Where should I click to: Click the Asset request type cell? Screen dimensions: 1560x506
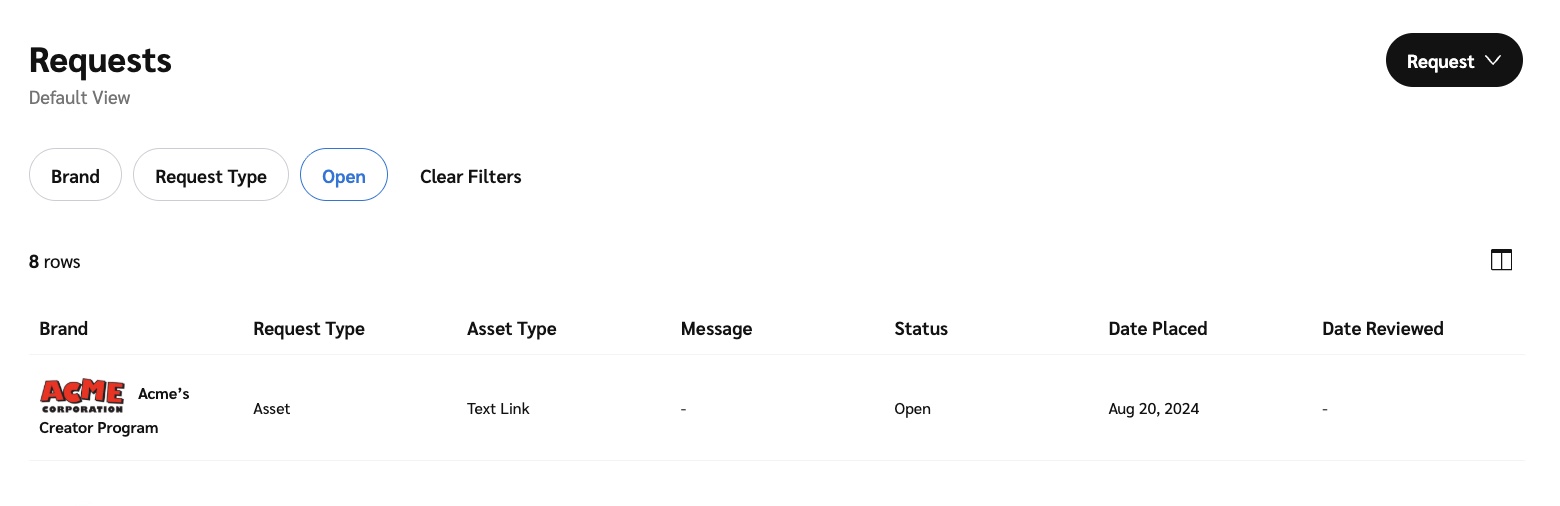[271, 408]
